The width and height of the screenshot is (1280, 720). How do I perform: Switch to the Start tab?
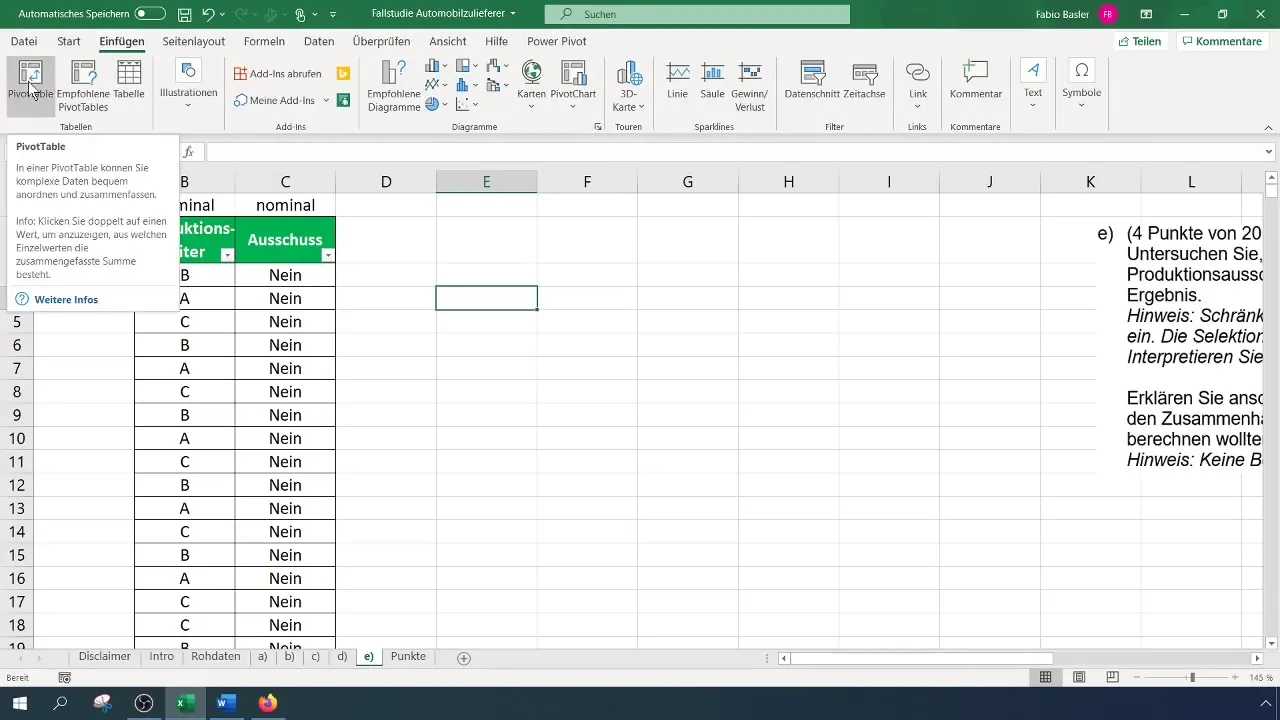69,41
